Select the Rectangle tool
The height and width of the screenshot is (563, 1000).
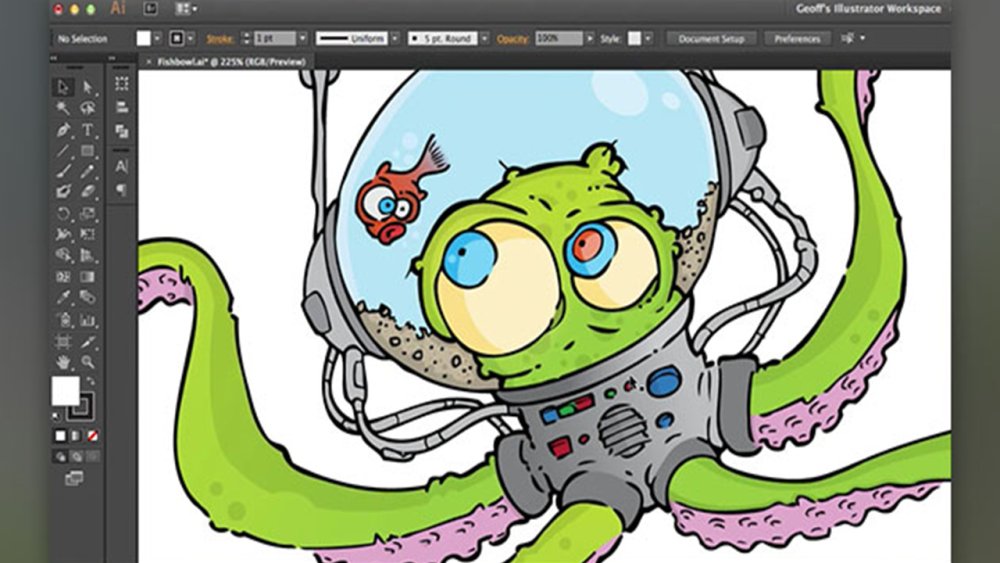pos(88,151)
